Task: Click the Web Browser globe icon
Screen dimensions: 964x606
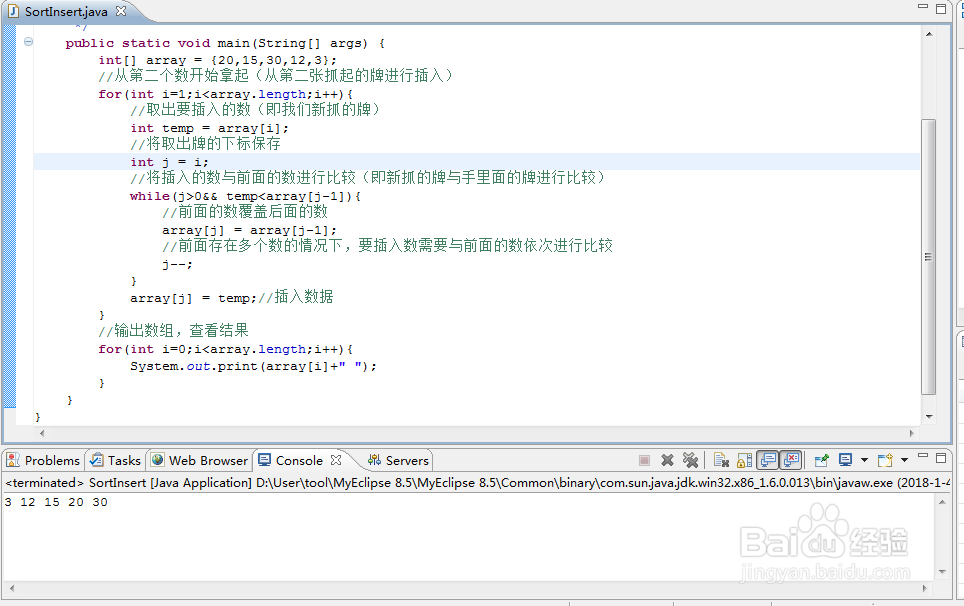Action: [x=157, y=460]
